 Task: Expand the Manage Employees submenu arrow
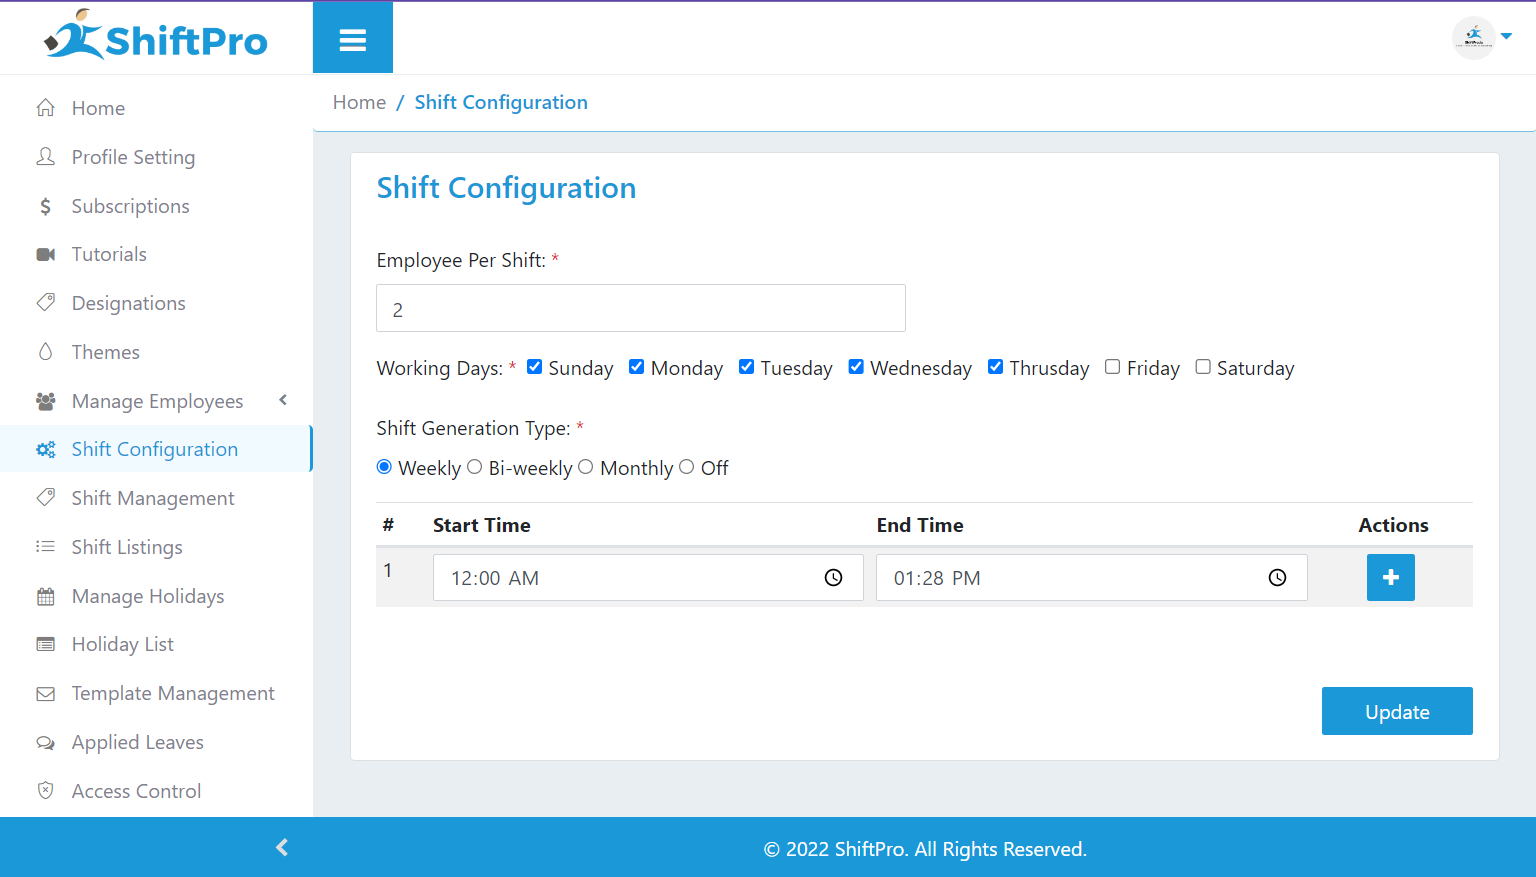click(283, 400)
